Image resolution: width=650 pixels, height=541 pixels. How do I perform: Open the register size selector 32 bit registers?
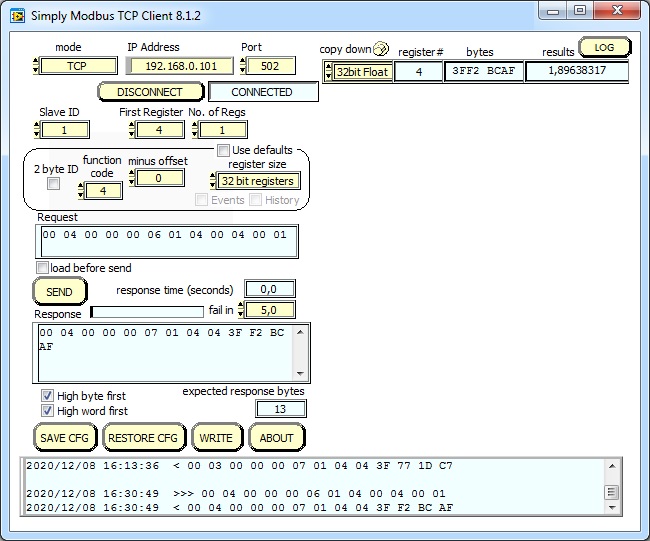click(258, 181)
